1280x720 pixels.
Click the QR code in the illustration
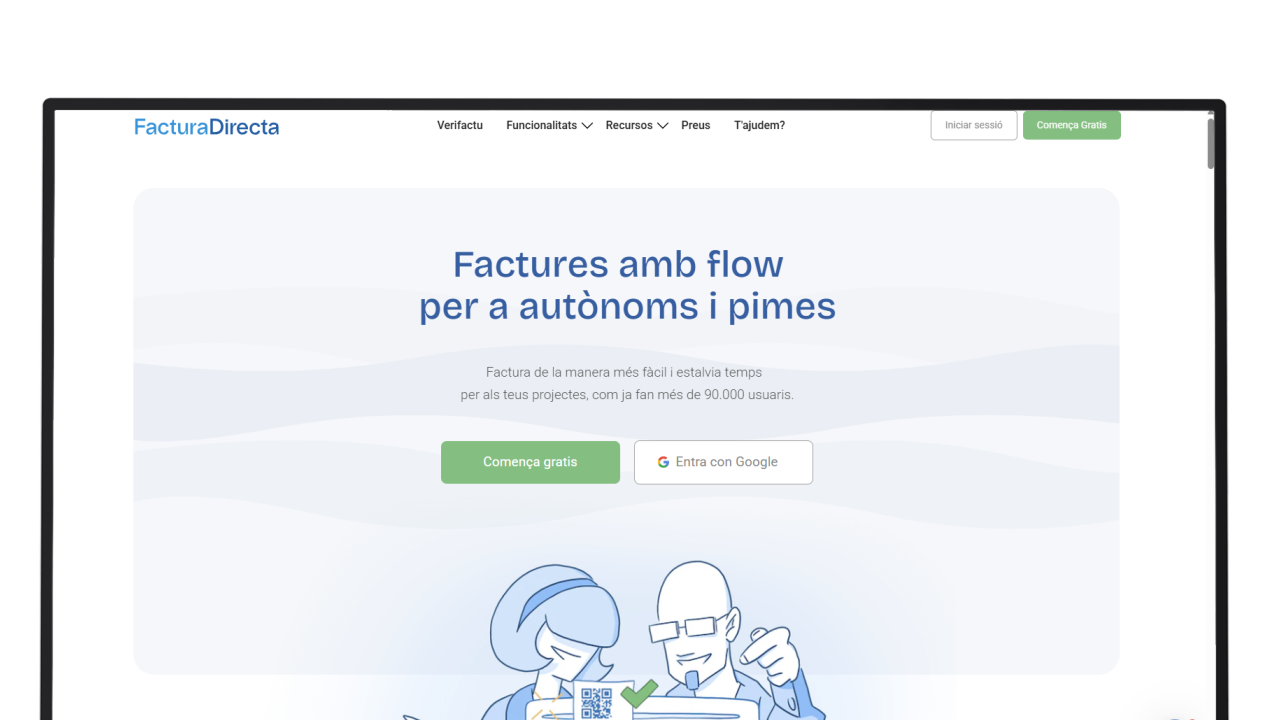[x=596, y=703]
